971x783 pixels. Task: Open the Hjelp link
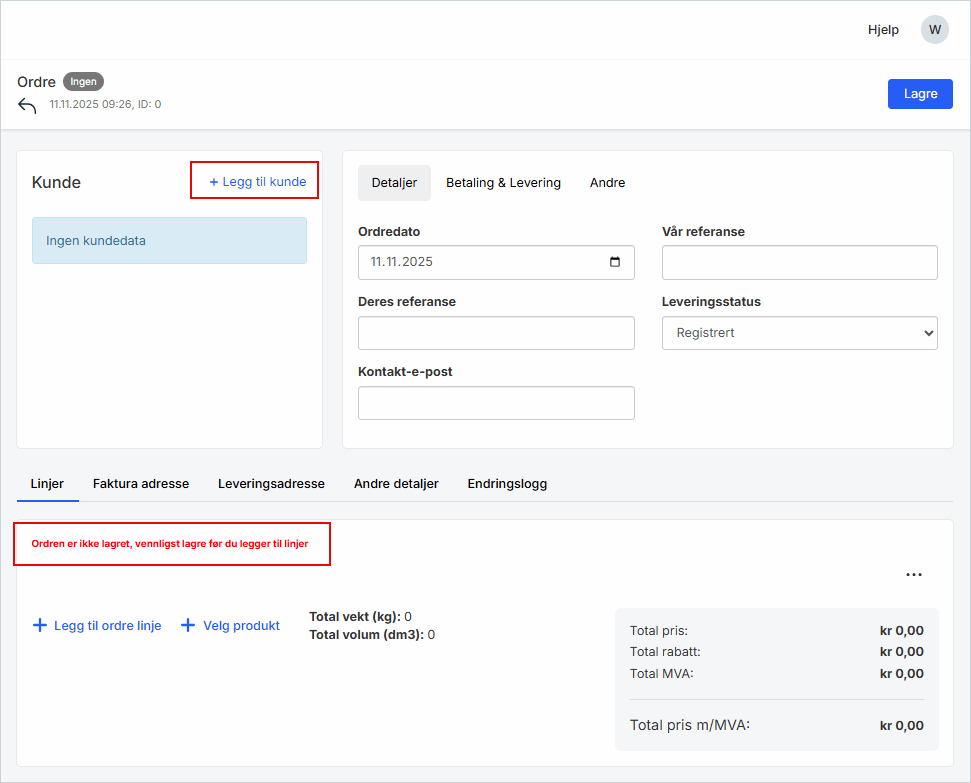[x=883, y=30]
